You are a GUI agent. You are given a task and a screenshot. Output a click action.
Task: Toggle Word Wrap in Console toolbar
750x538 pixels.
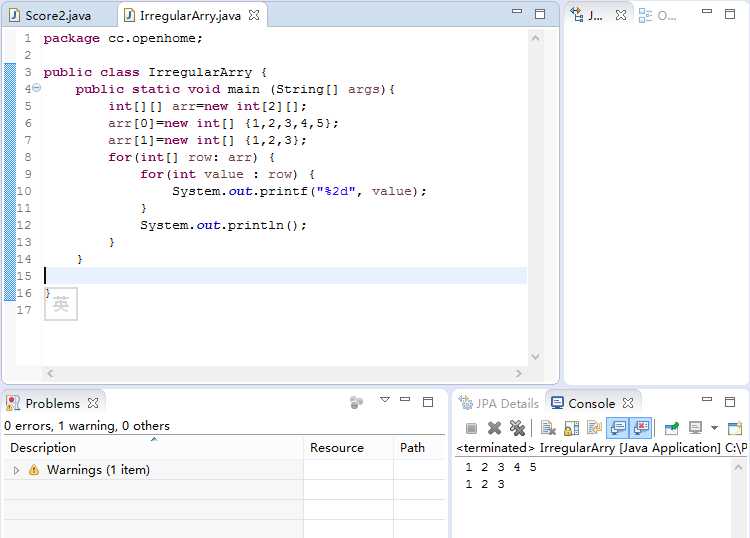[x=595, y=428]
